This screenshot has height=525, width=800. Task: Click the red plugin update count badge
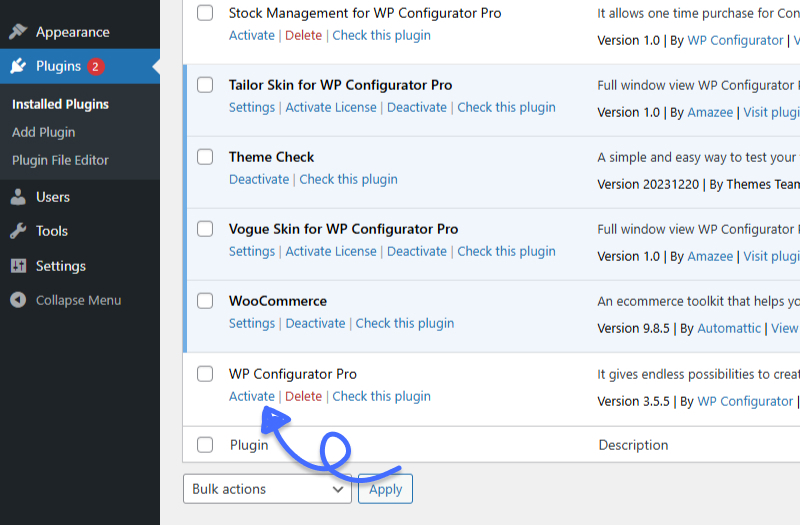(x=95, y=66)
